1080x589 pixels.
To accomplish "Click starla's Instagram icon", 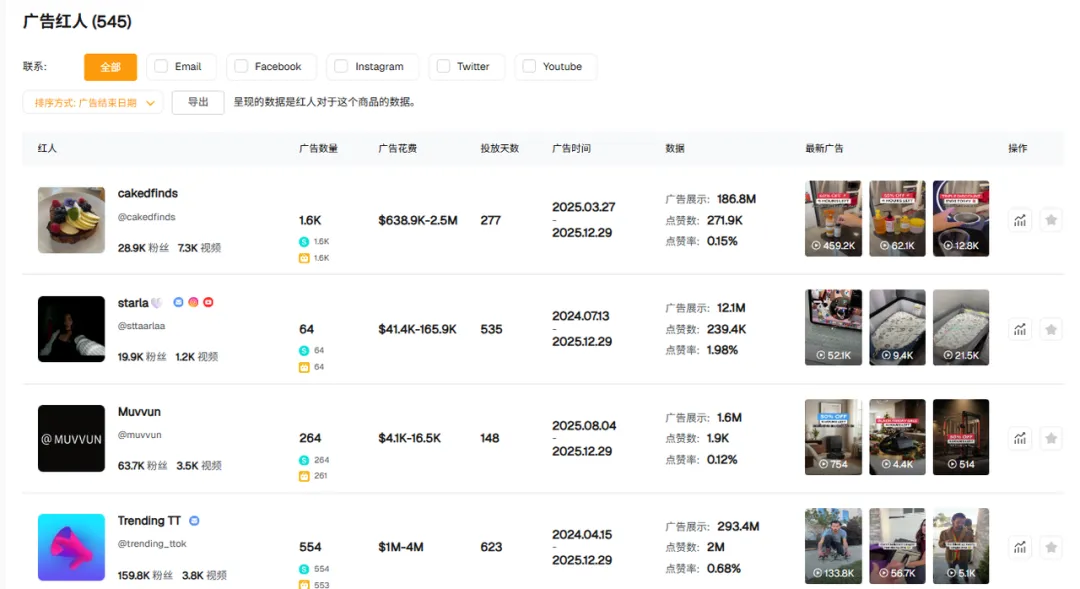I will [193, 303].
